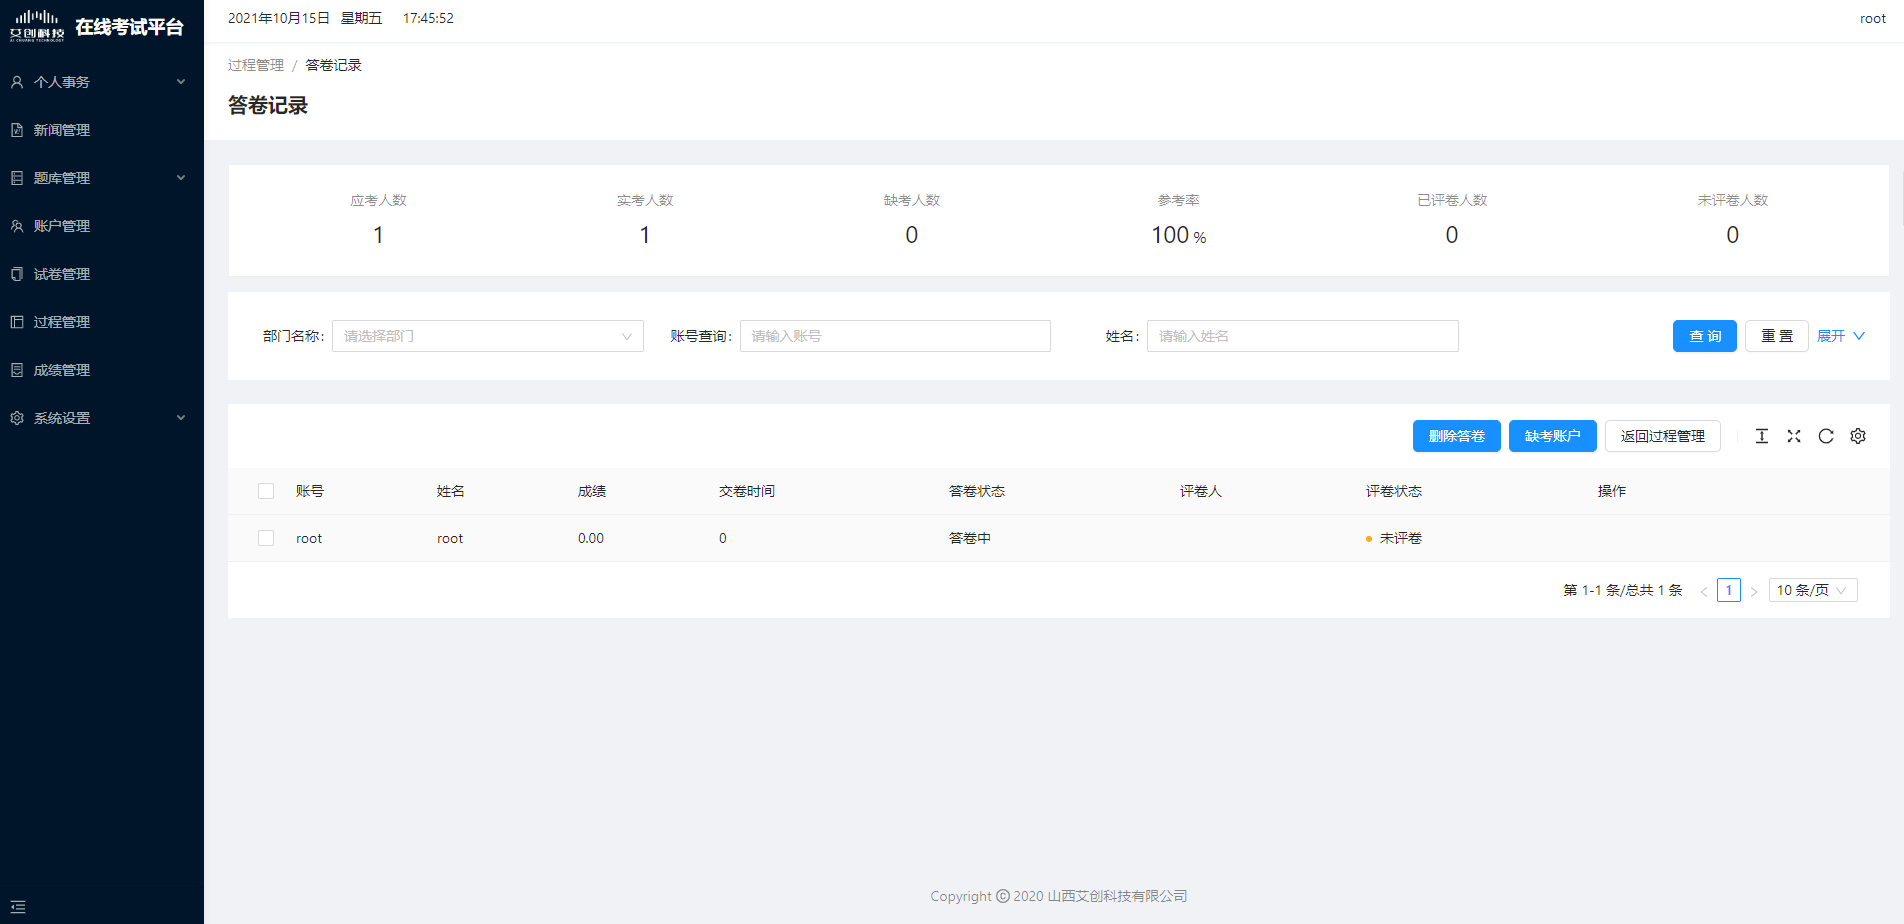This screenshot has height=924, width=1904.
Task: Click the 过程管理 layout icon
Action: tap(17, 322)
